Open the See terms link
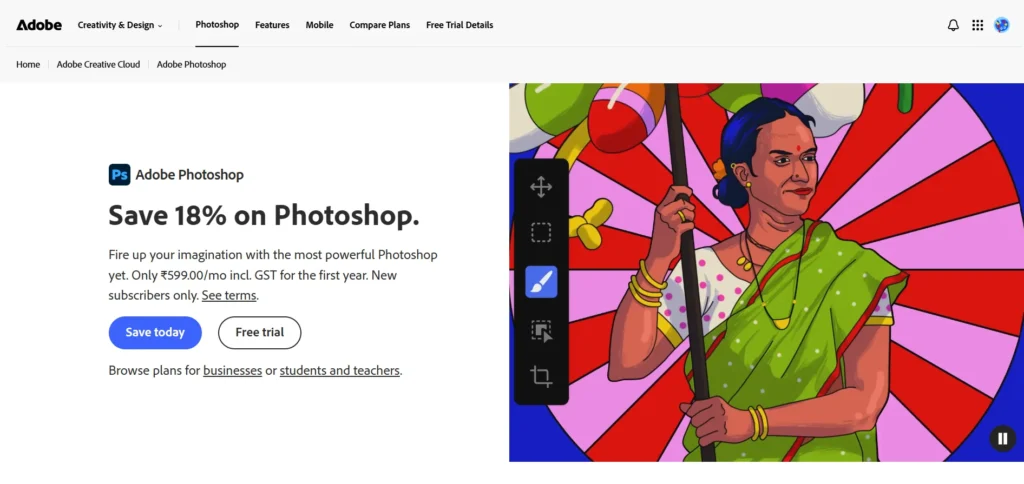1024x484 pixels. pyautogui.click(x=229, y=295)
